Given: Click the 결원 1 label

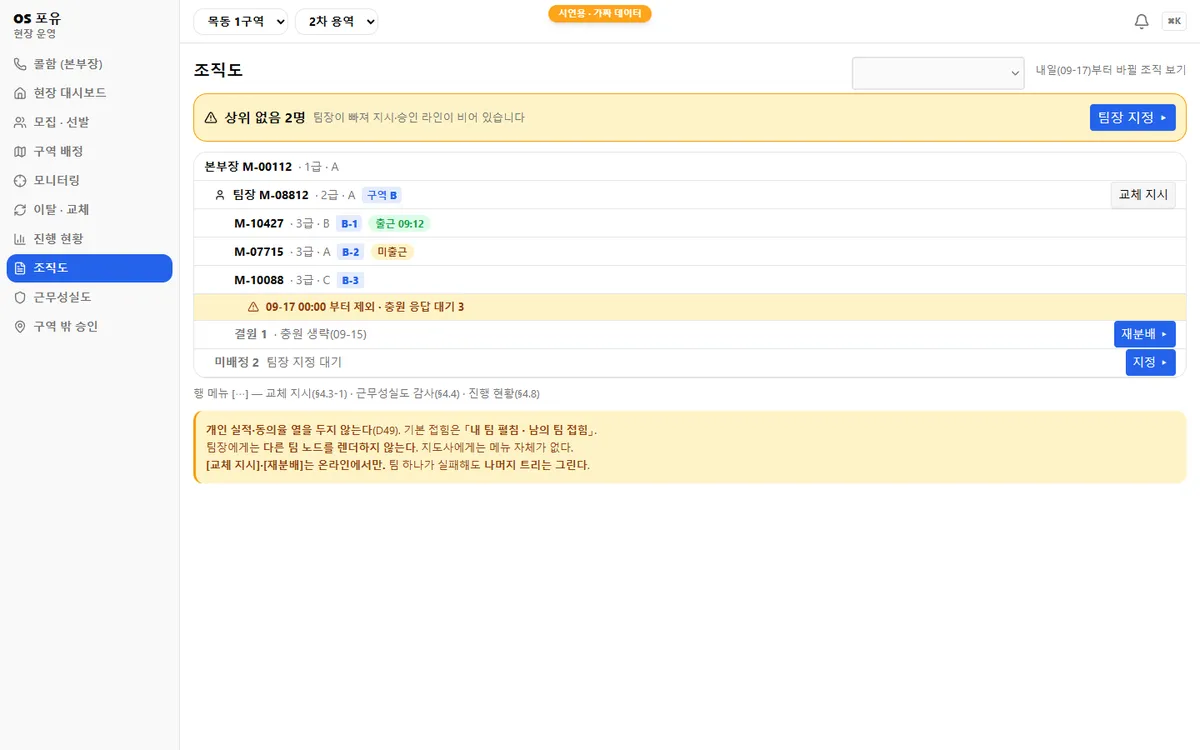Looking at the screenshot, I should click(251, 334).
